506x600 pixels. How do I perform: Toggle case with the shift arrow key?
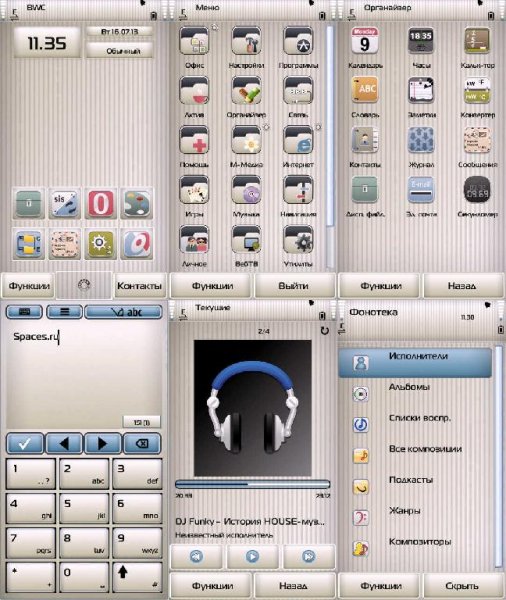click(x=137, y=577)
